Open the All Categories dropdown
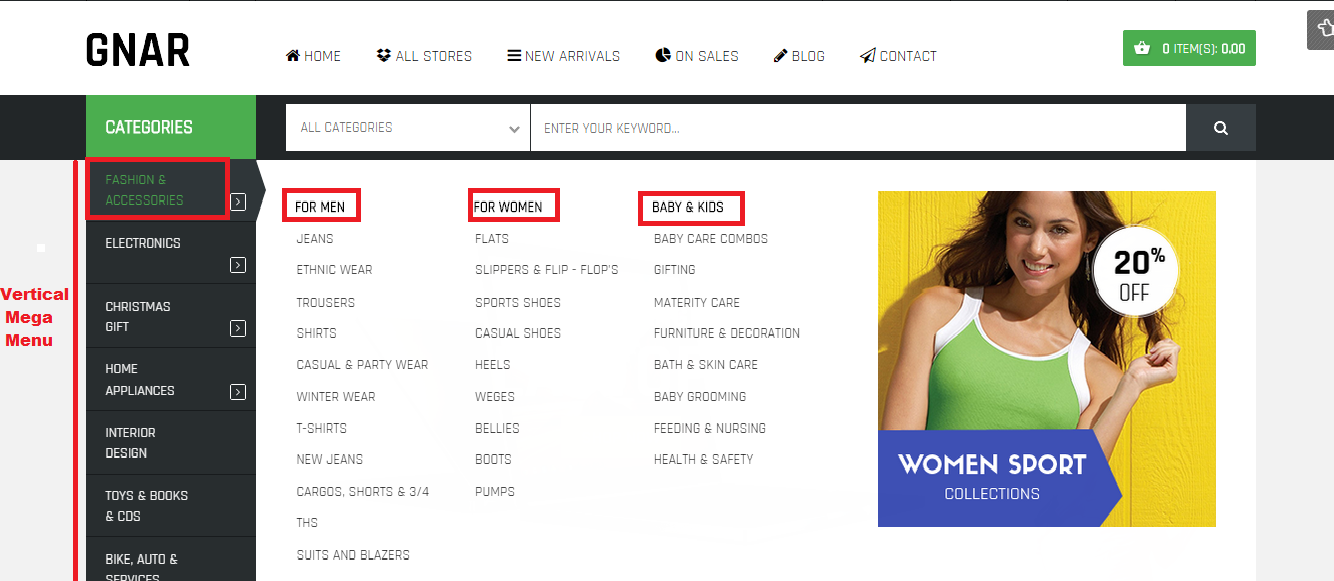Screen dimensions: 1334x581 [x=408, y=128]
